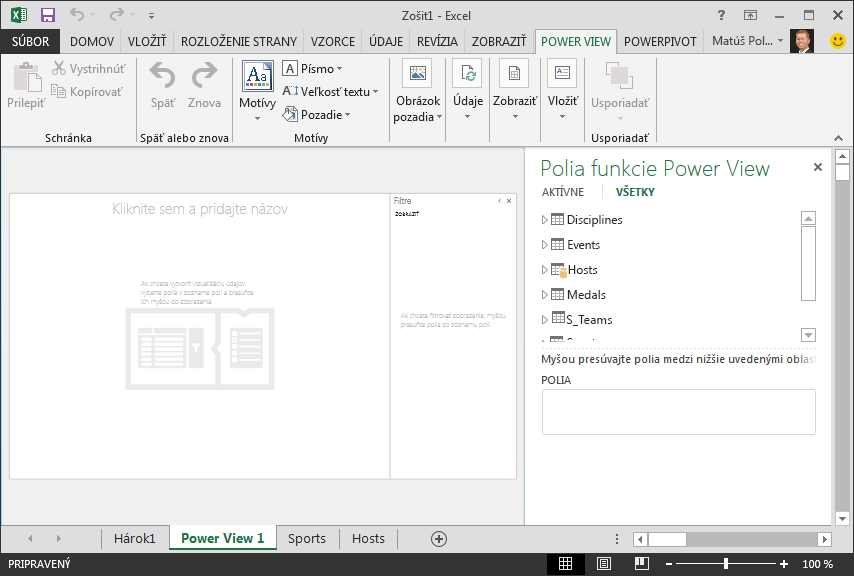Open the Vložiť insert ribbon icon
The height and width of the screenshot is (576, 854).
tap(562, 73)
